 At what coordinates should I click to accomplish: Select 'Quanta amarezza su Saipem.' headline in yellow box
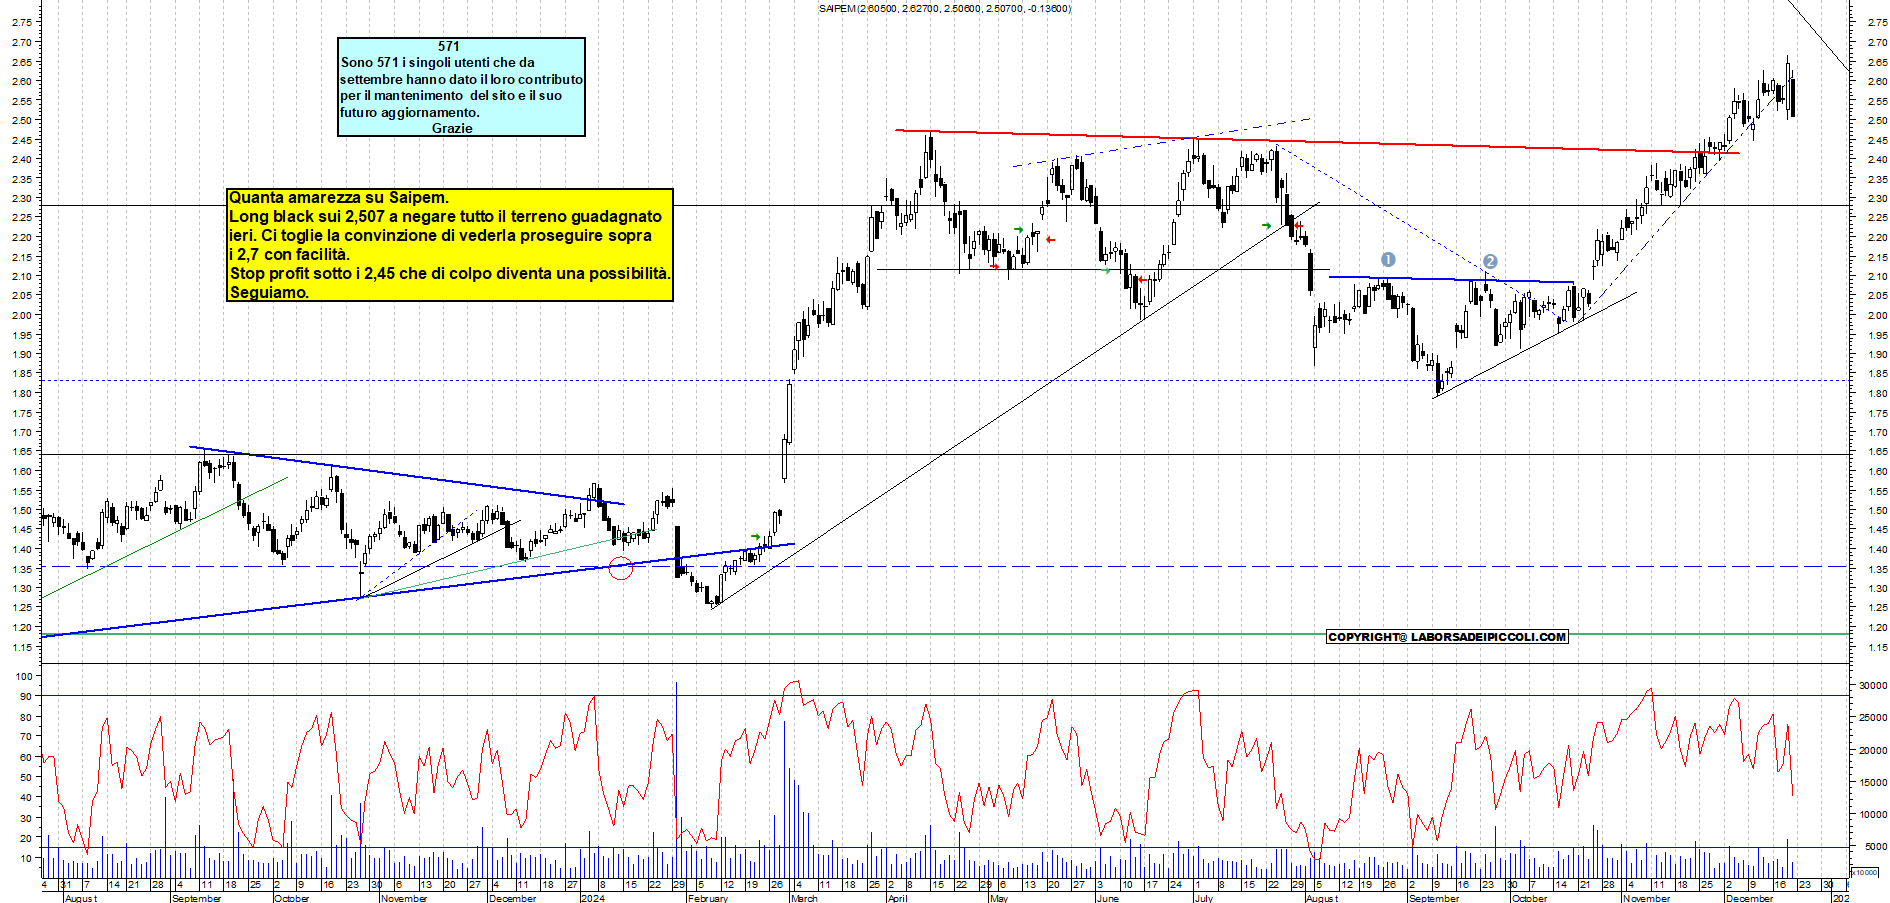coord(339,197)
